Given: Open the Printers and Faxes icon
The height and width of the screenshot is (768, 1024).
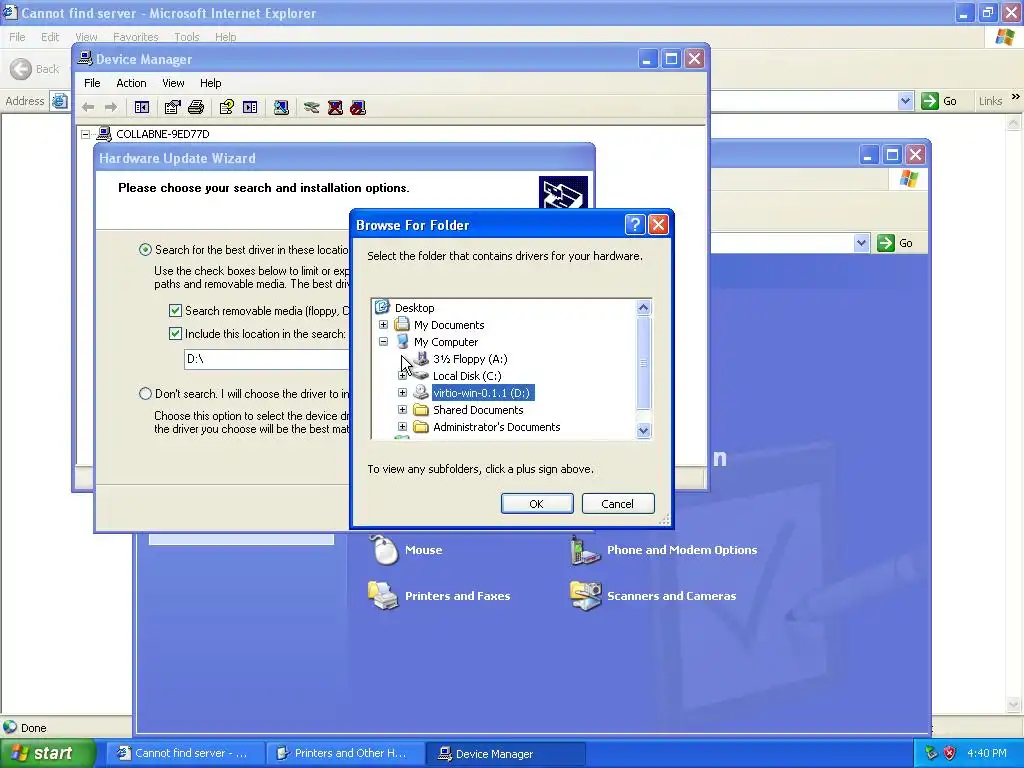Looking at the screenshot, I should pos(383,595).
